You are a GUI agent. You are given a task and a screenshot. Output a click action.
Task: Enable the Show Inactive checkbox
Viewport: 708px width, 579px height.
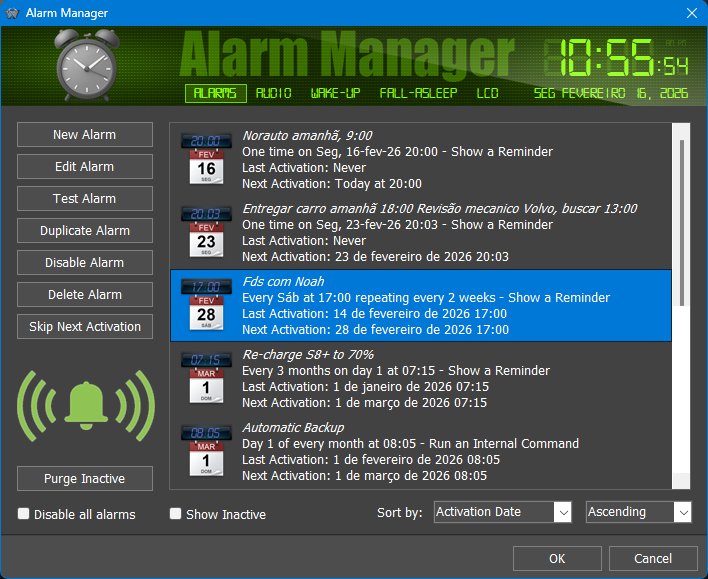(175, 514)
